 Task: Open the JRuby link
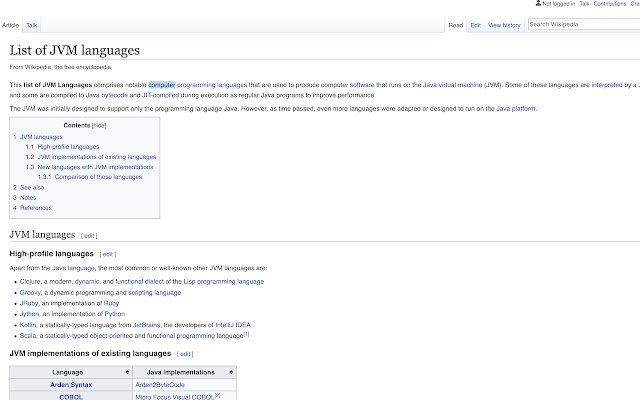click(29, 304)
